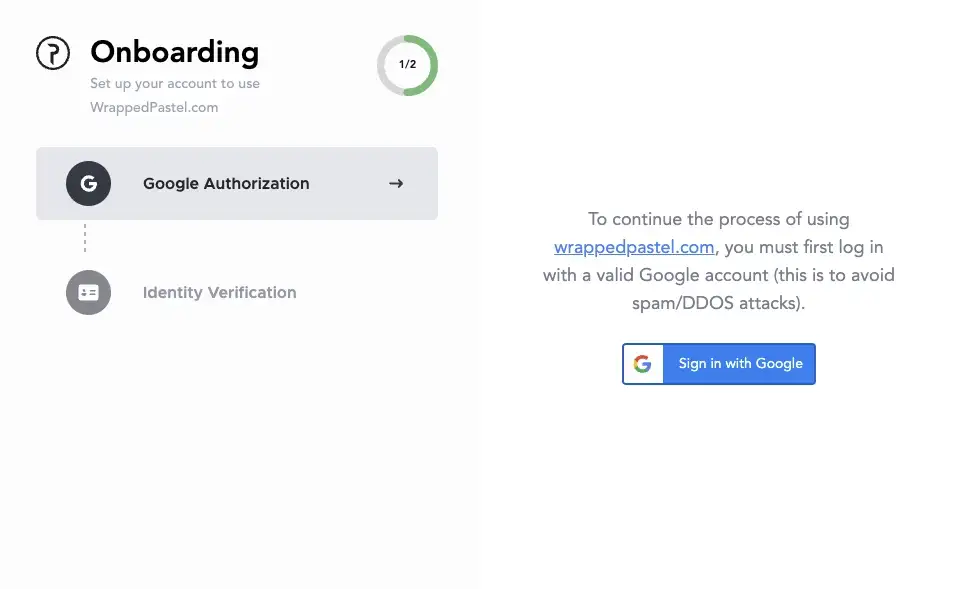The height and width of the screenshot is (589, 963).
Task: Select the Identity Verification step label
Action: click(219, 293)
